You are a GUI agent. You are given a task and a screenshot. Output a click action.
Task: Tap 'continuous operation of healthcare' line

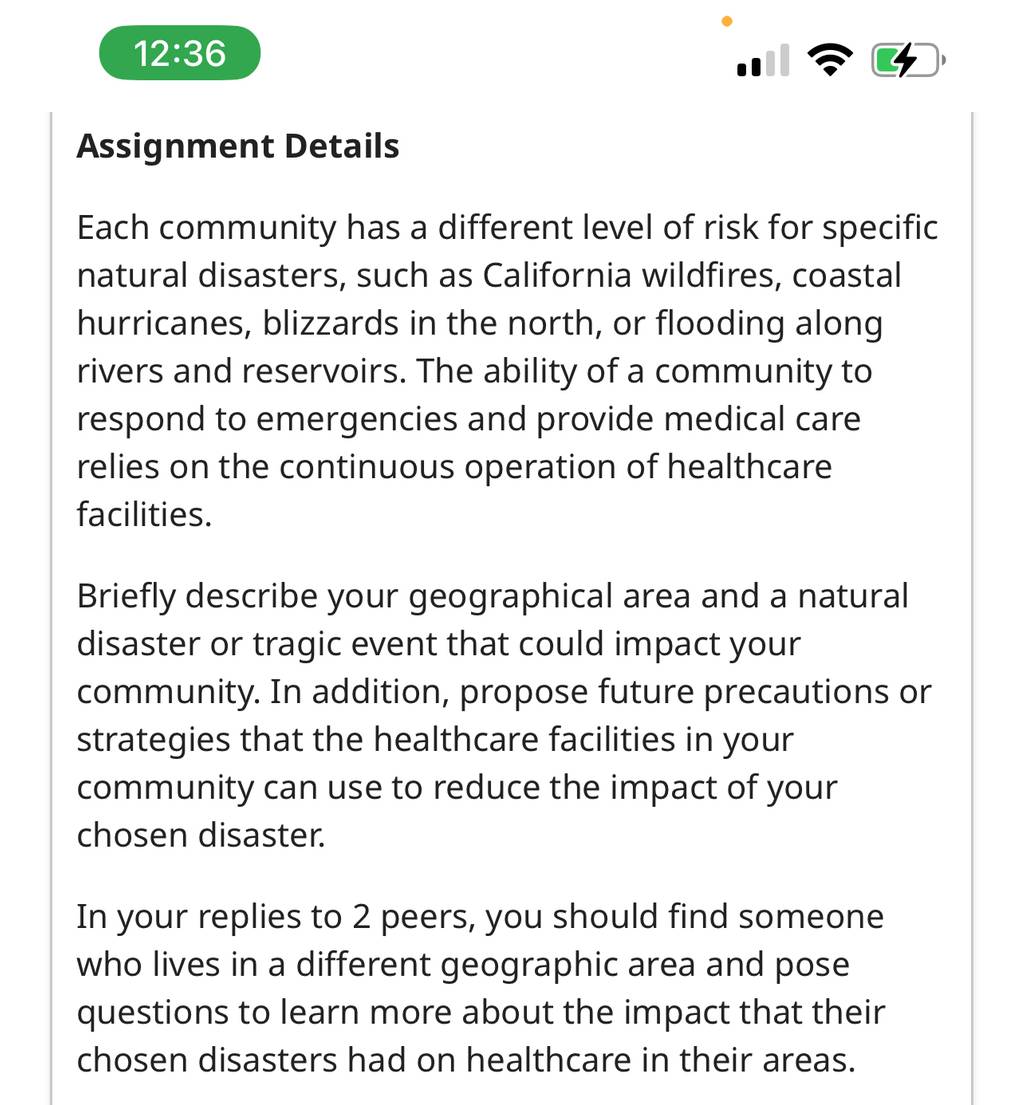(x=455, y=467)
